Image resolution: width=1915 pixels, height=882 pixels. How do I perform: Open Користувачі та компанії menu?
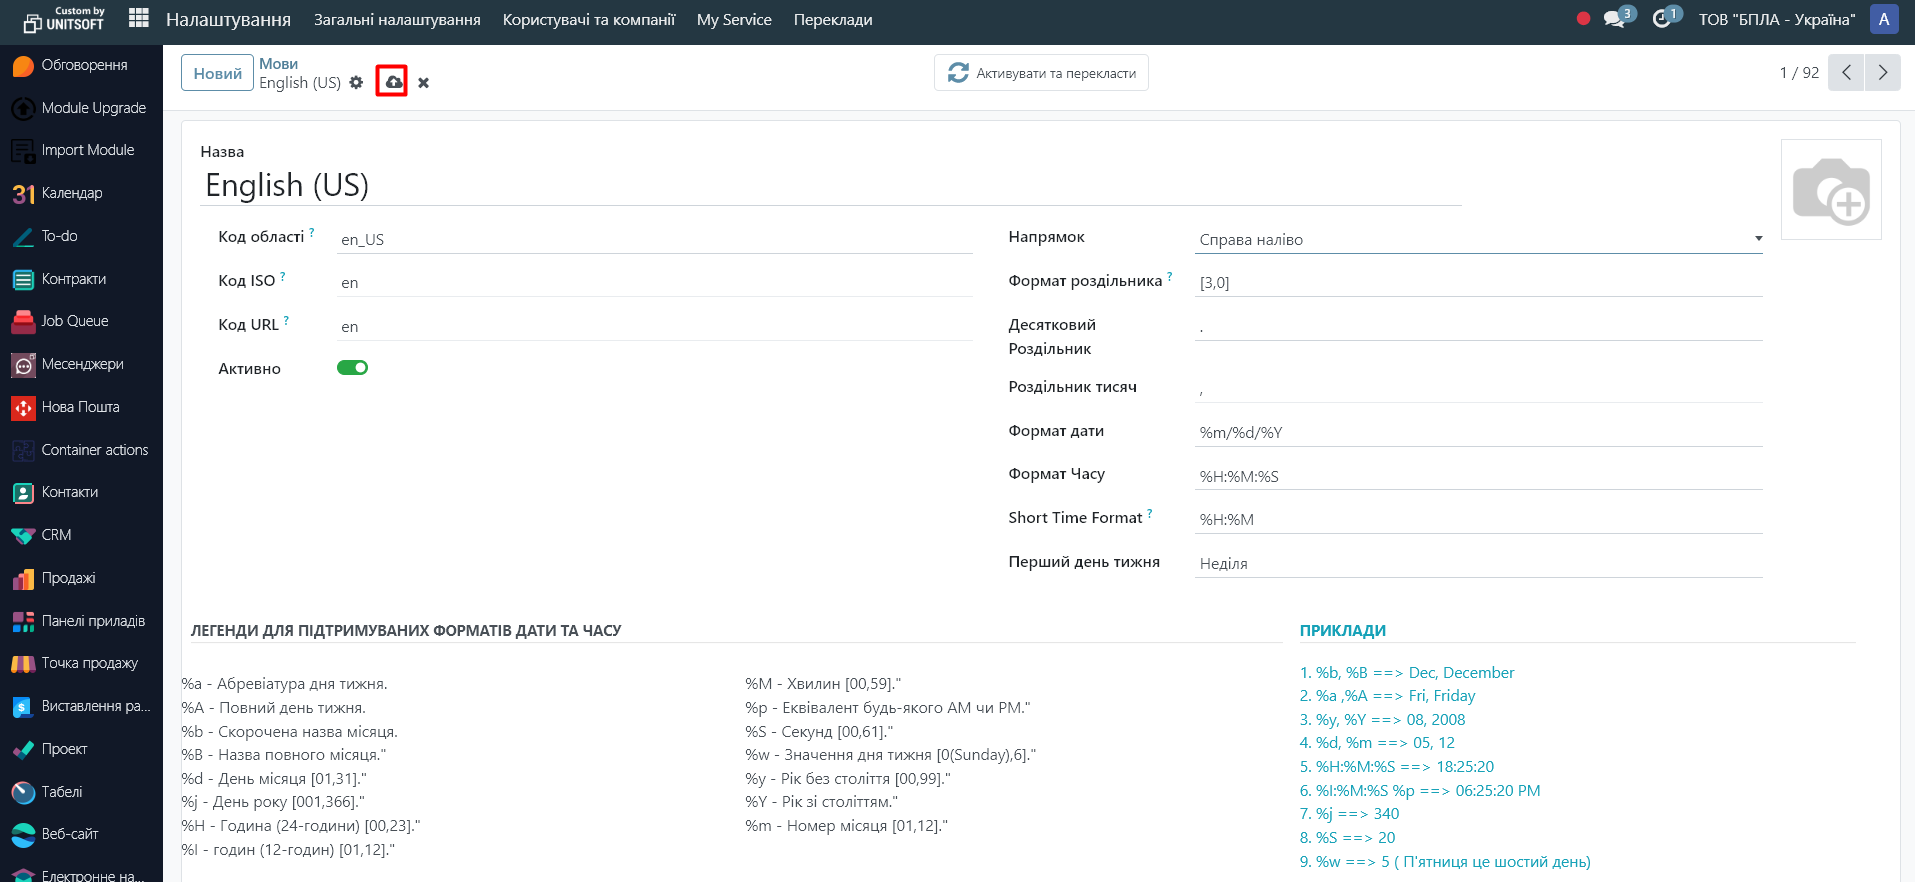pos(588,19)
